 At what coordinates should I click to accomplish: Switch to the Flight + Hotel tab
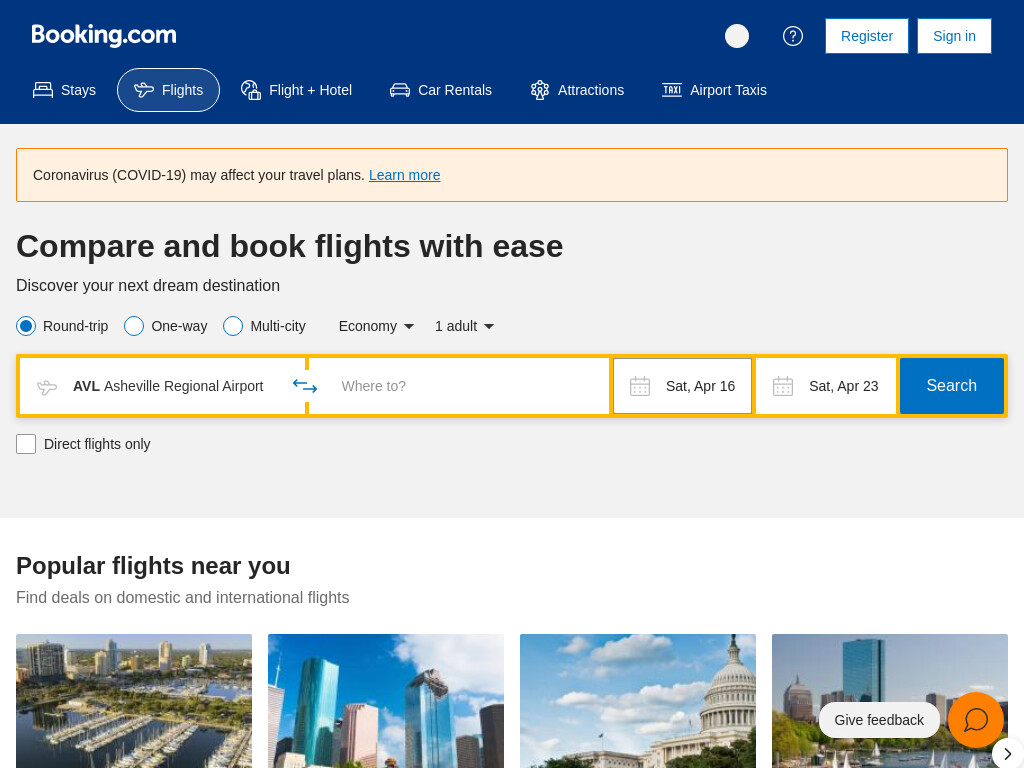coord(296,90)
